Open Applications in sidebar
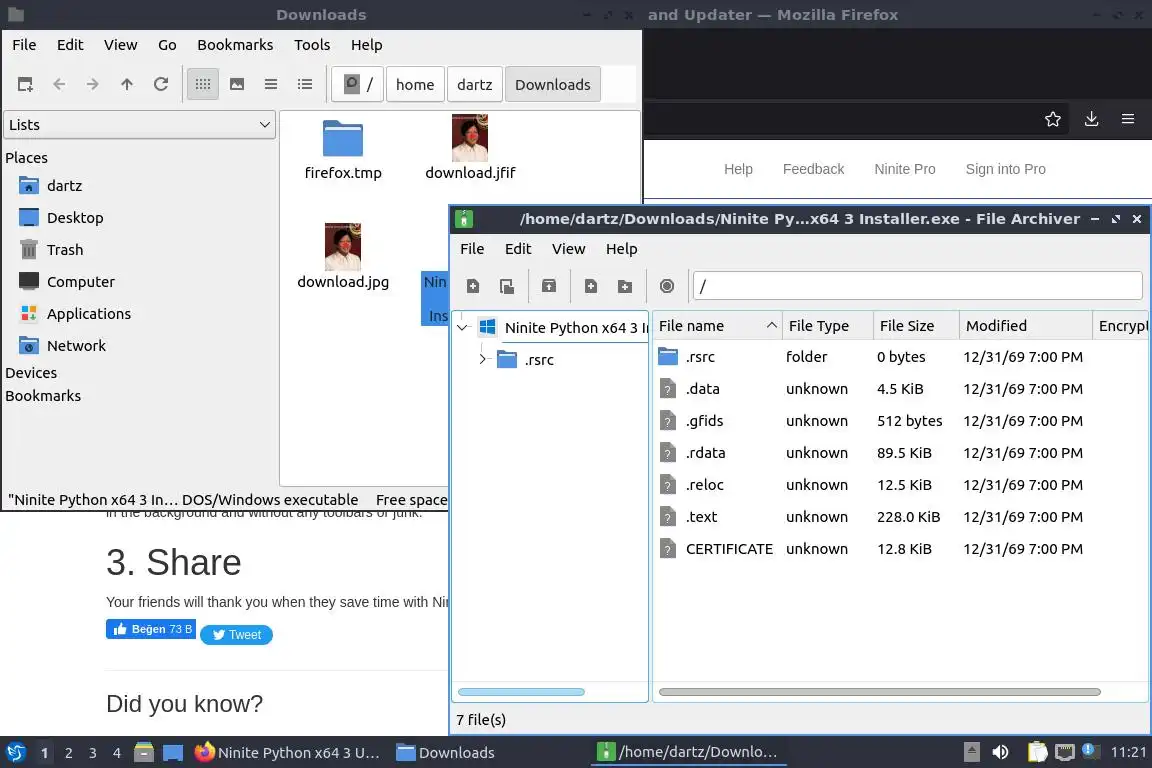 (x=75, y=314)
